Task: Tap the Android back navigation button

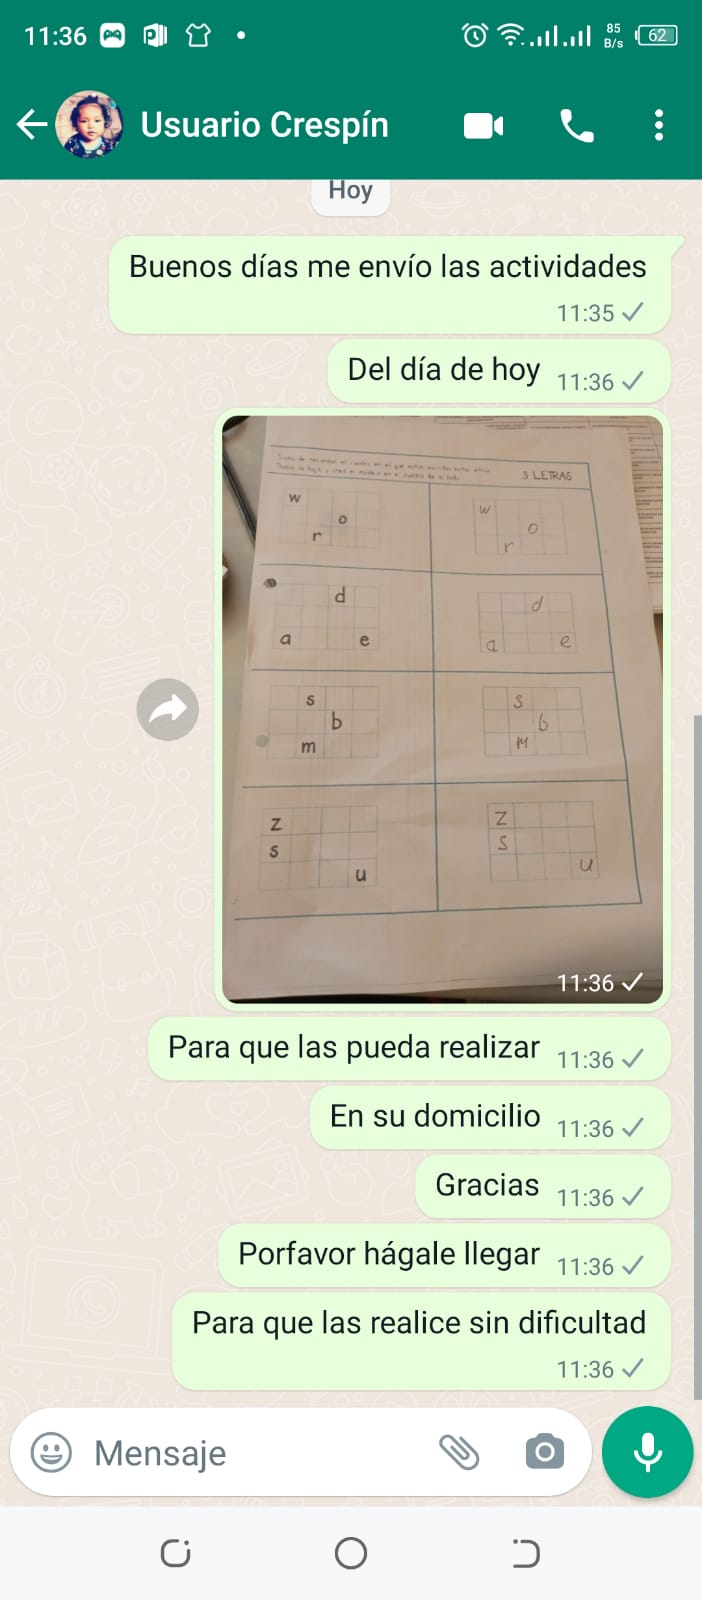Action: click(526, 1553)
